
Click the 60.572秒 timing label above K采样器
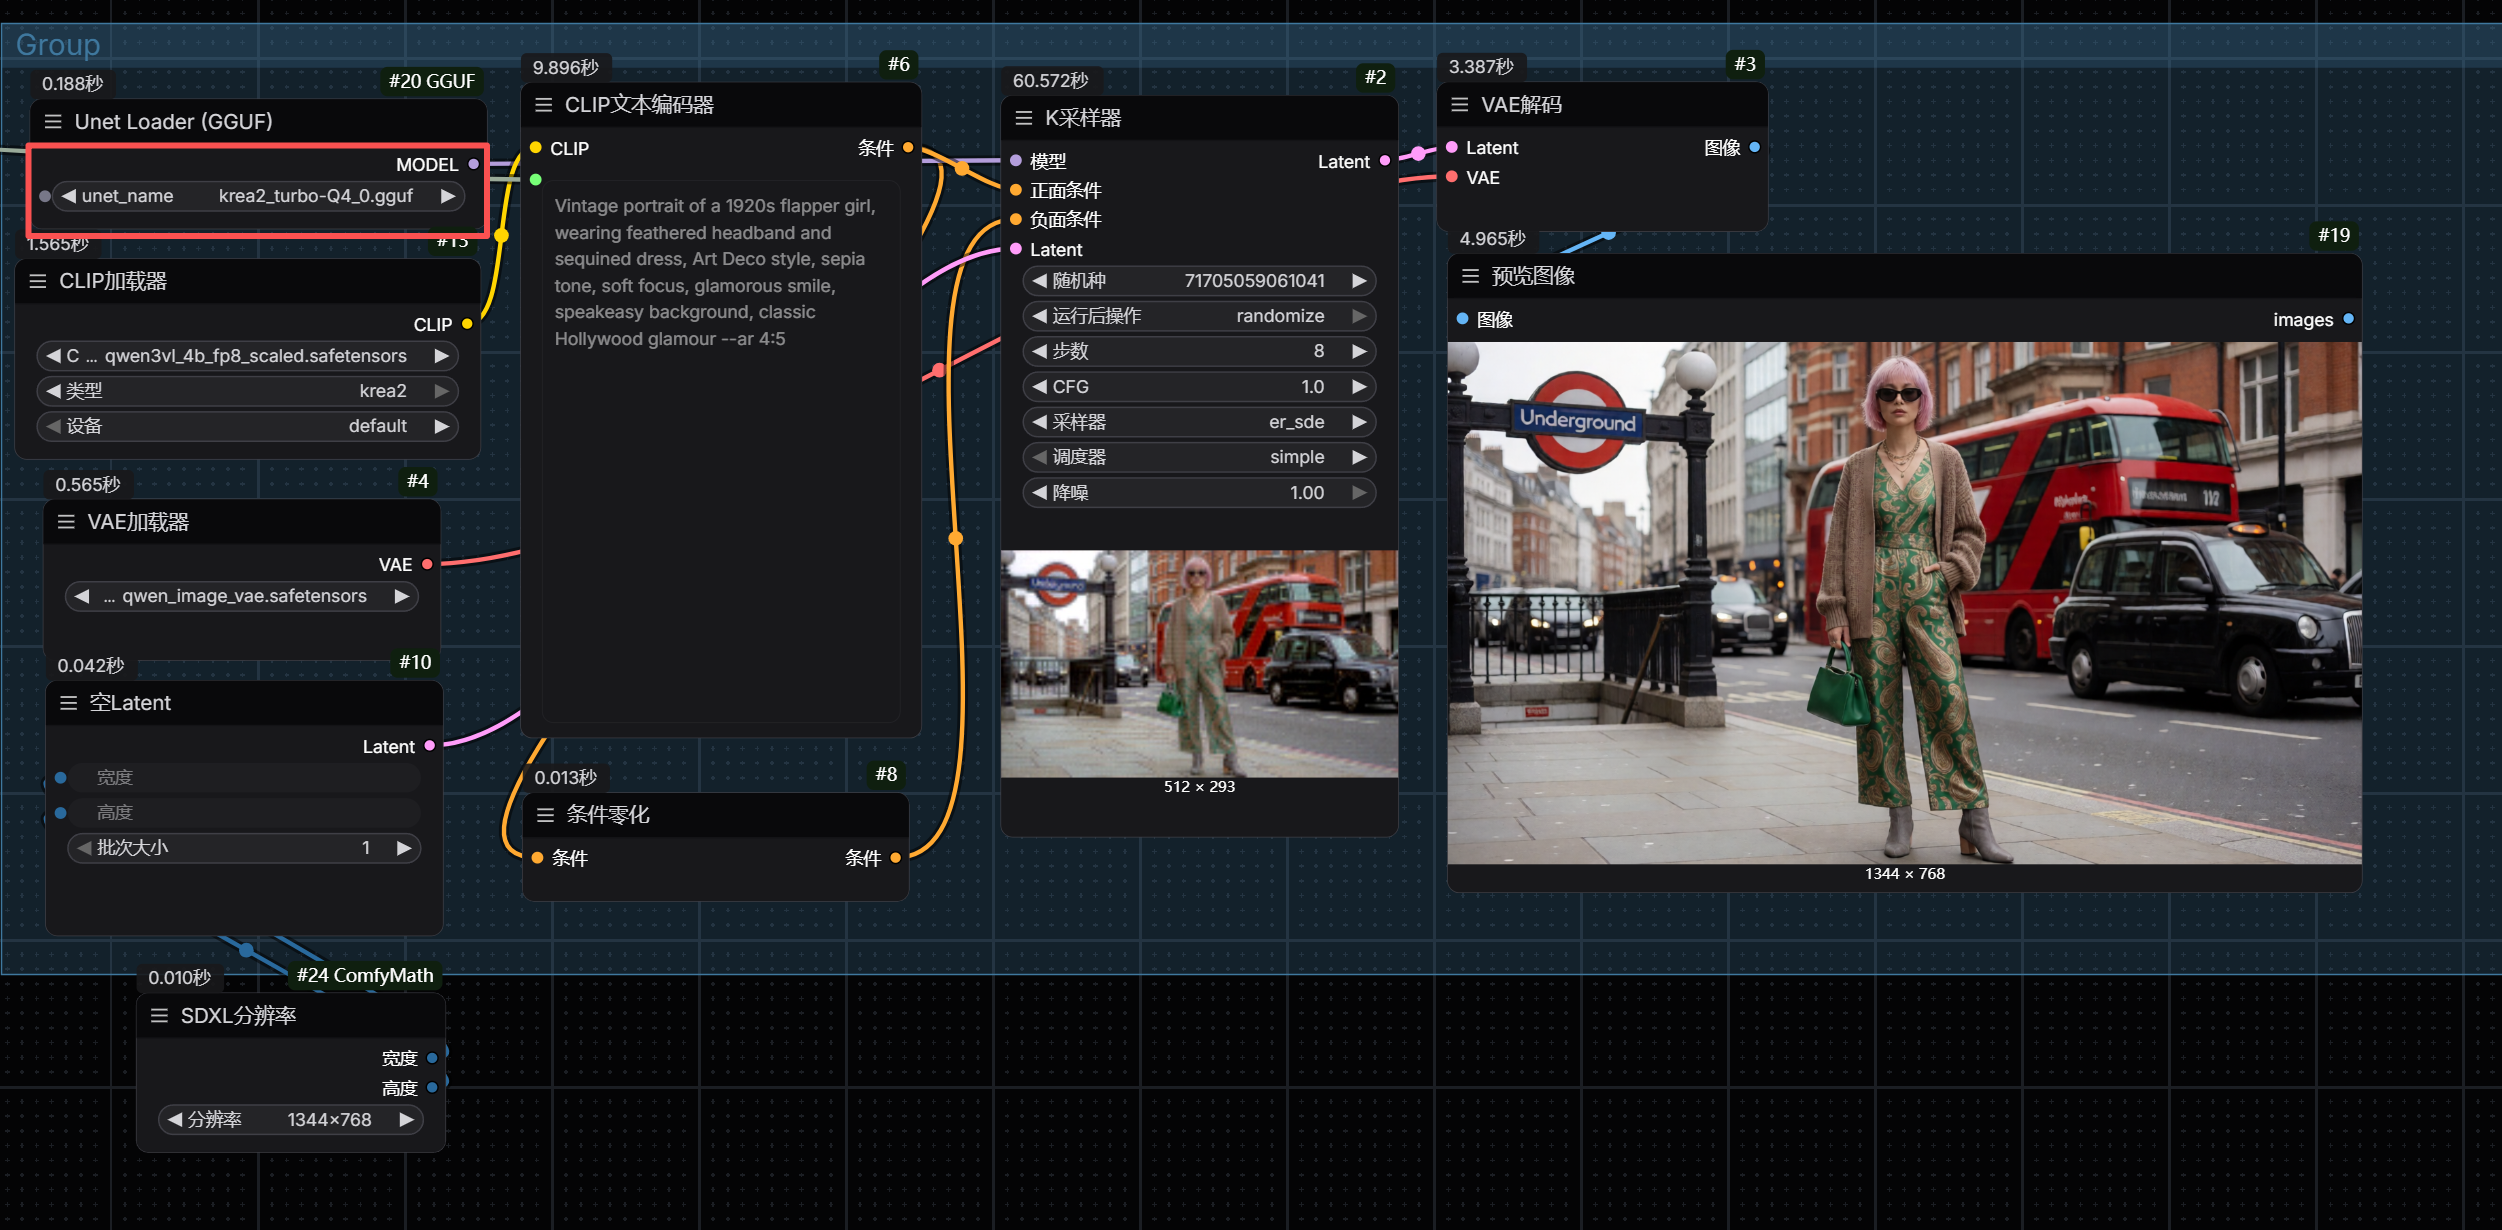tap(1050, 81)
